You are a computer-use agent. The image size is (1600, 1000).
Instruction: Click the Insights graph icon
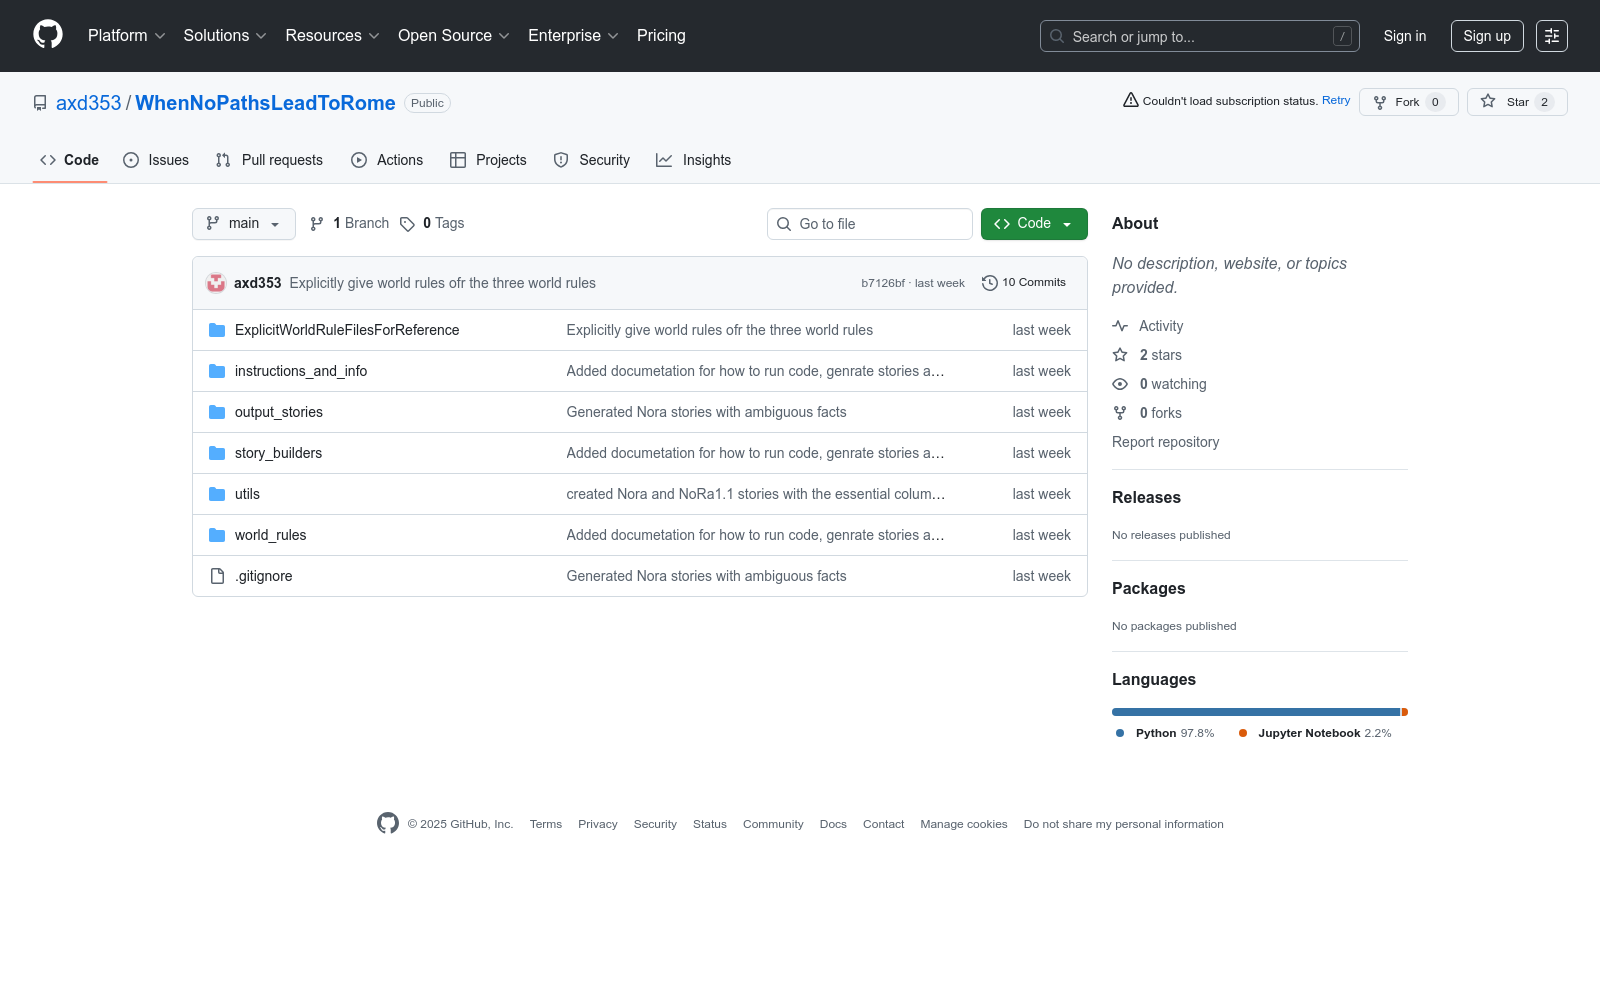click(664, 160)
